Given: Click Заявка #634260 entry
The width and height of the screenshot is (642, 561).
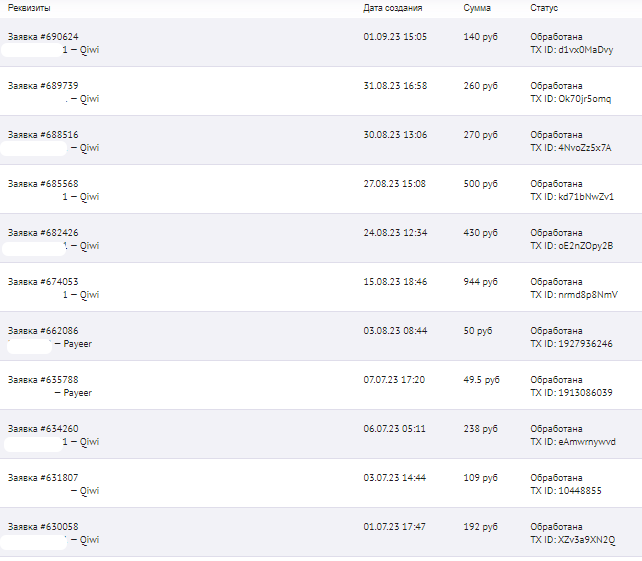Looking at the screenshot, I should point(43,429).
